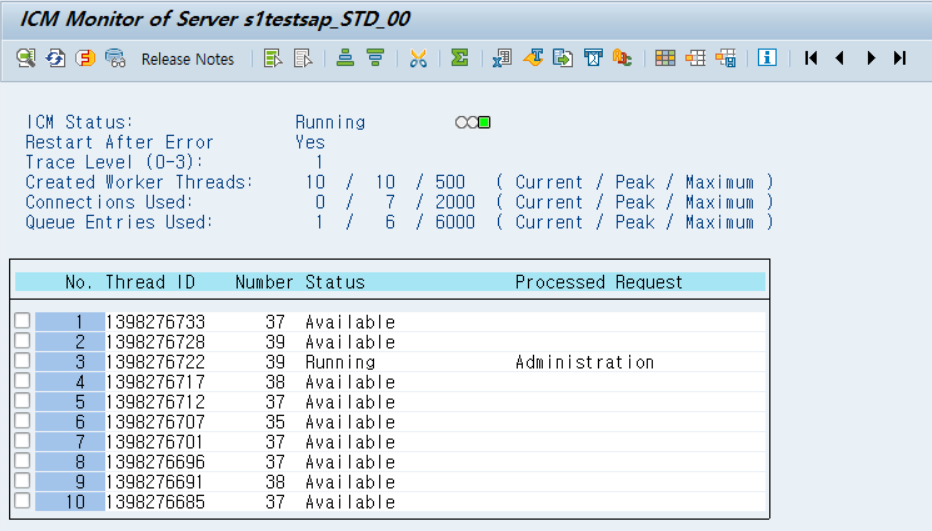Go to the previous page
The width and height of the screenshot is (932, 531).
click(x=840, y=58)
